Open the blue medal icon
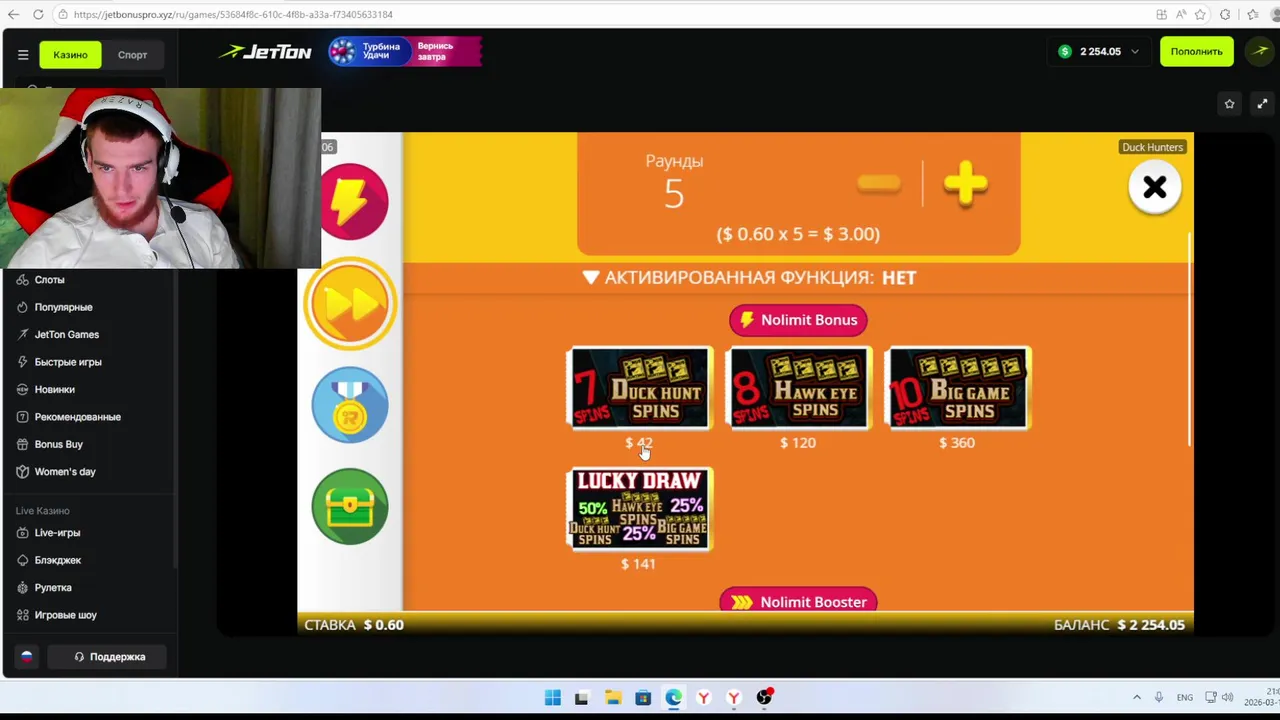Viewport: 1280px width, 720px height. 350,405
